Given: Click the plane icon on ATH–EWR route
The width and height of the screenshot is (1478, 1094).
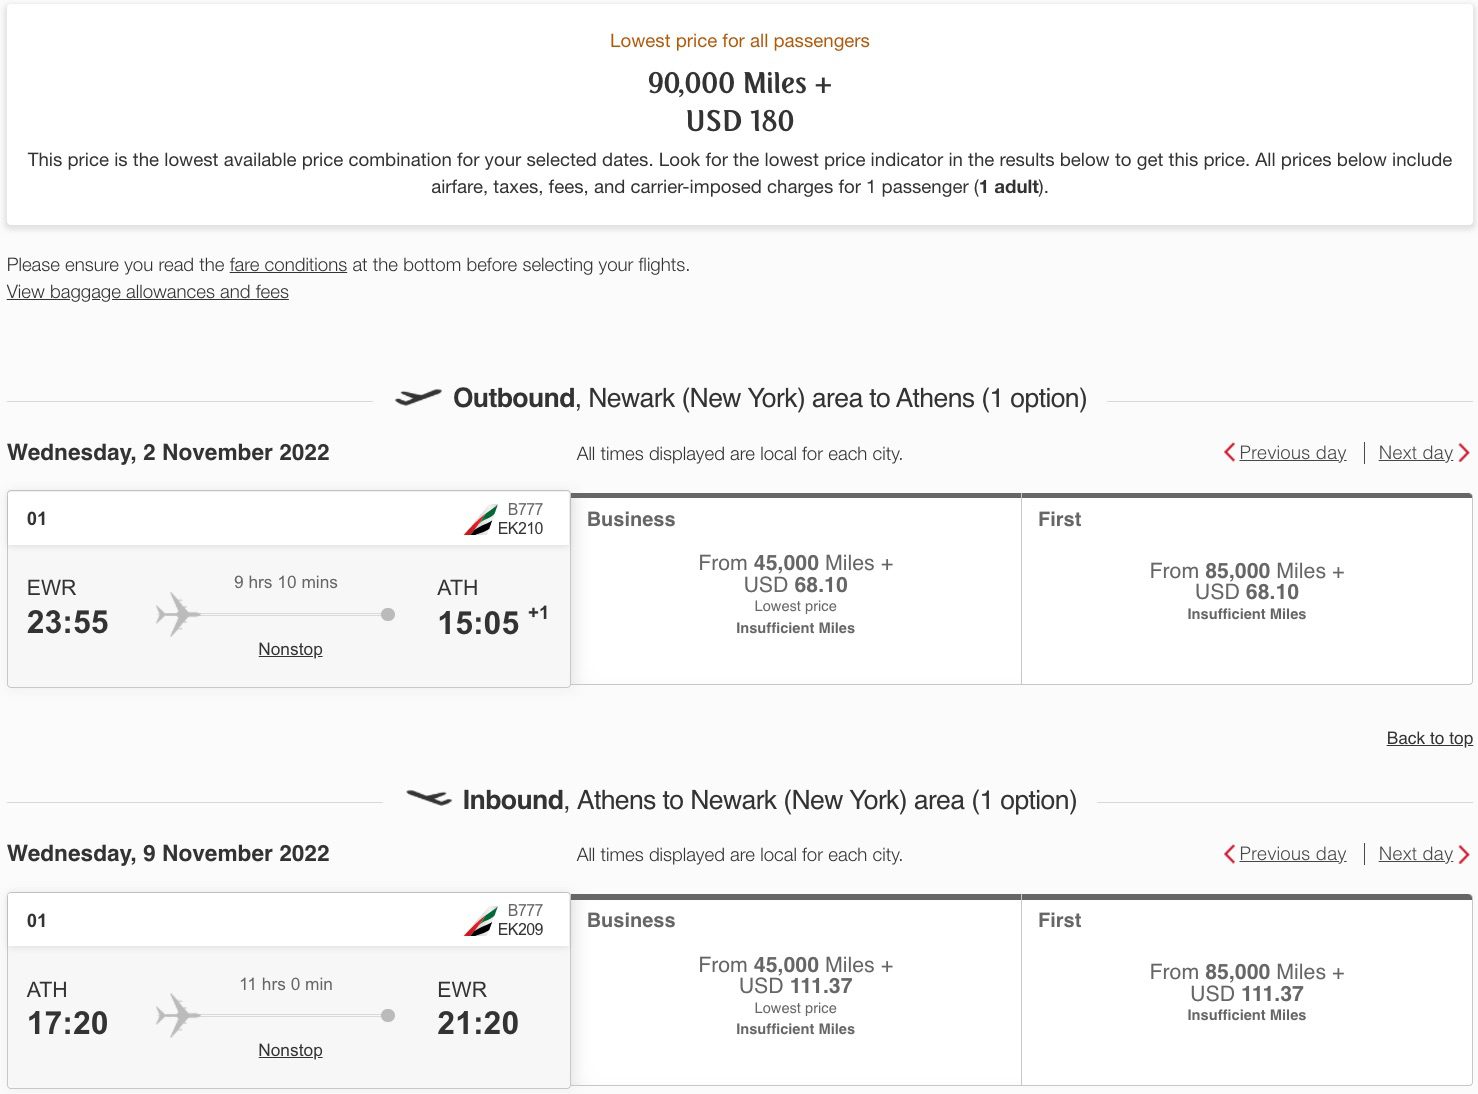Looking at the screenshot, I should (x=178, y=1015).
